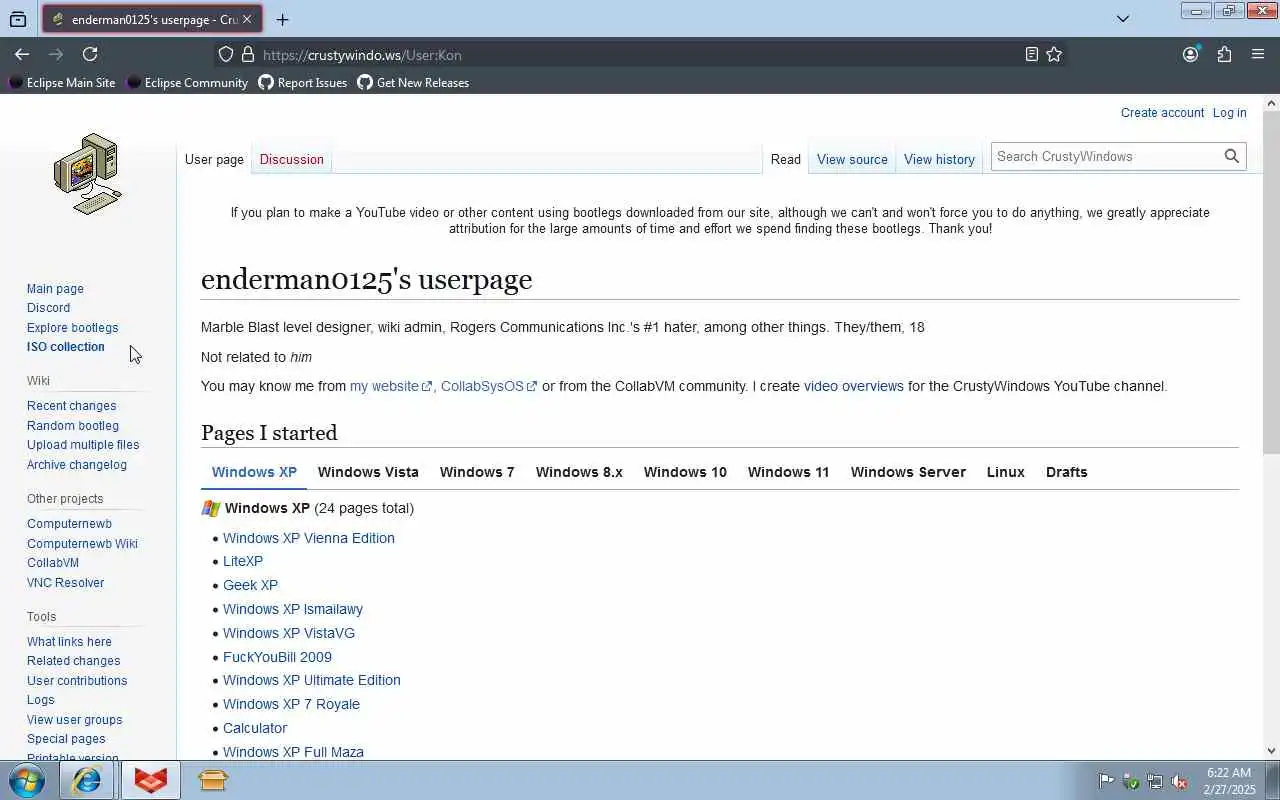Open a new browser tab
The width and height of the screenshot is (1280, 800).
tap(283, 19)
